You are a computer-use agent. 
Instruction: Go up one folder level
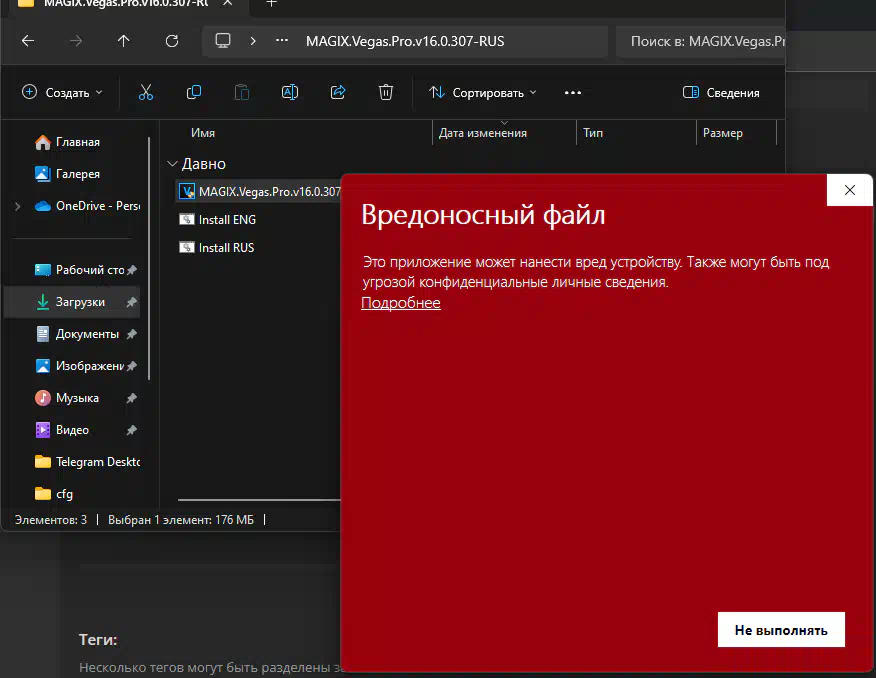123,41
